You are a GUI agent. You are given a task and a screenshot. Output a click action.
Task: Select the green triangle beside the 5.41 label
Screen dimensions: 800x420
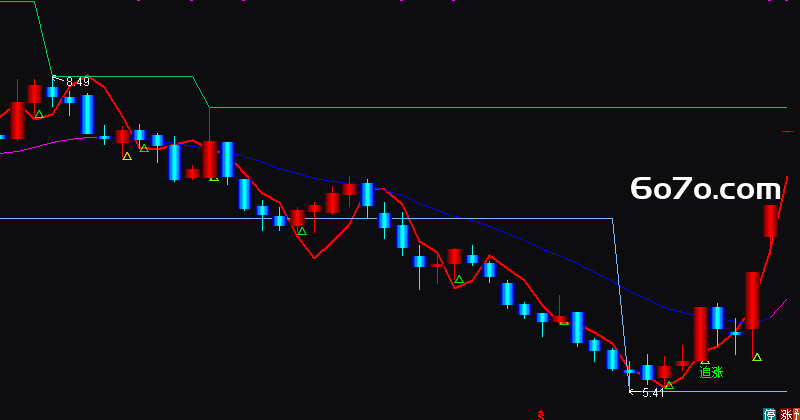tap(669, 385)
